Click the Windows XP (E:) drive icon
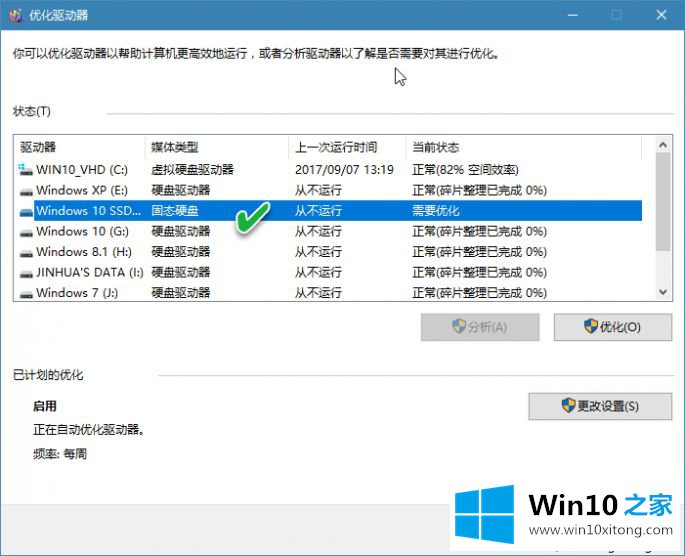 pos(26,191)
